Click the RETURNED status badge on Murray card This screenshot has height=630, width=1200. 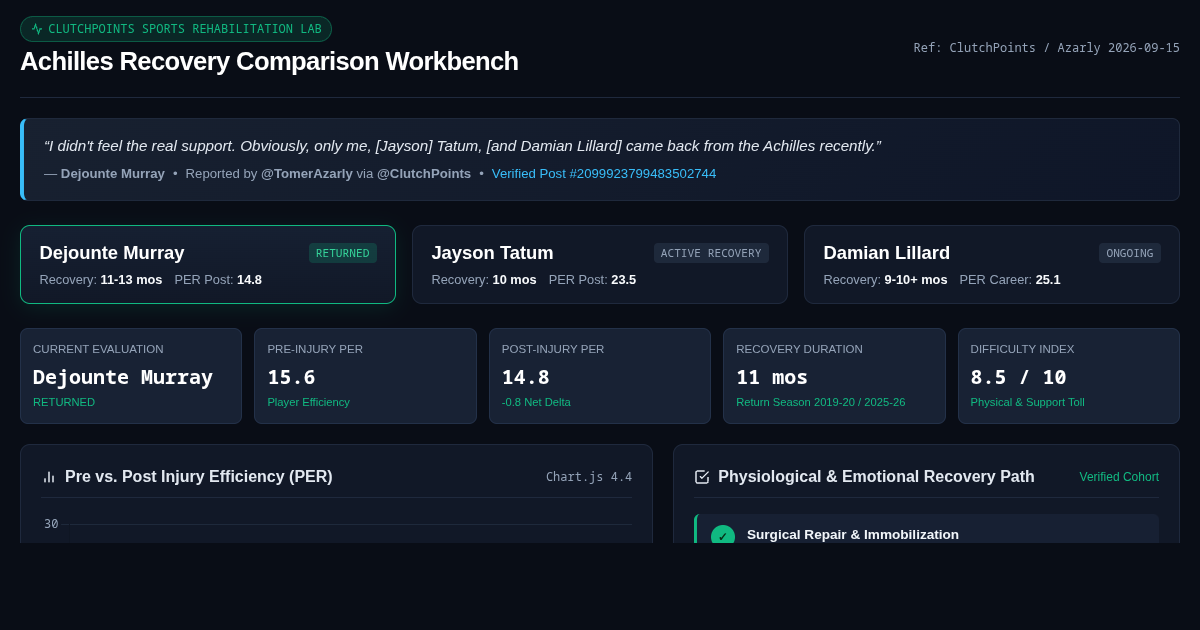(x=343, y=253)
